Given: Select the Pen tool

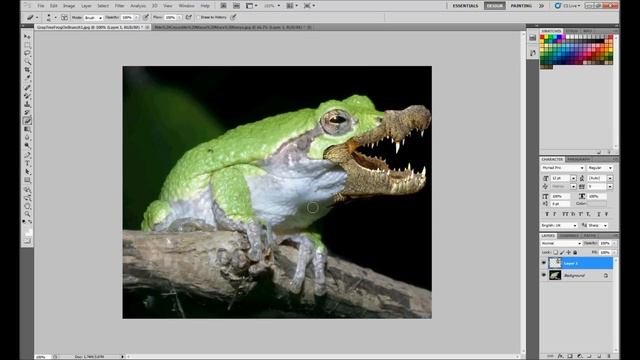Looking at the screenshot, I should 27,155.
